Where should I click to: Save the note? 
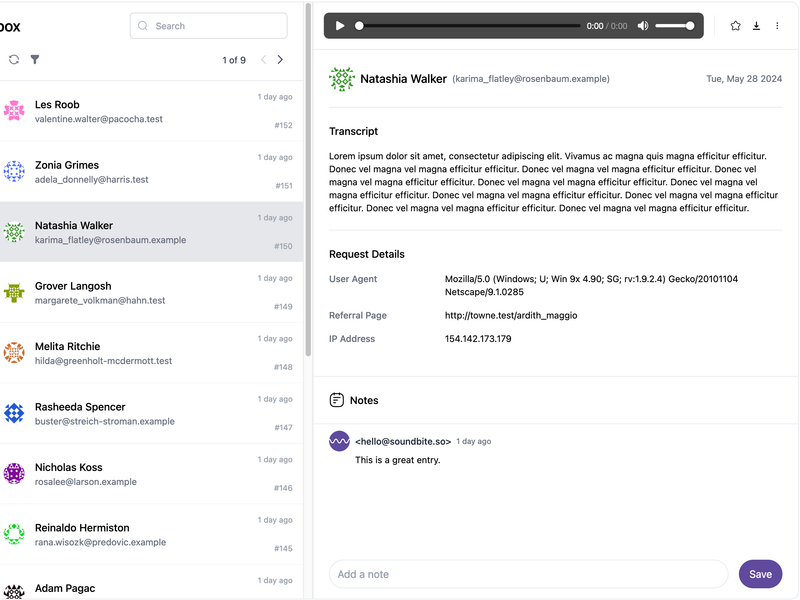[x=760, y=574]
